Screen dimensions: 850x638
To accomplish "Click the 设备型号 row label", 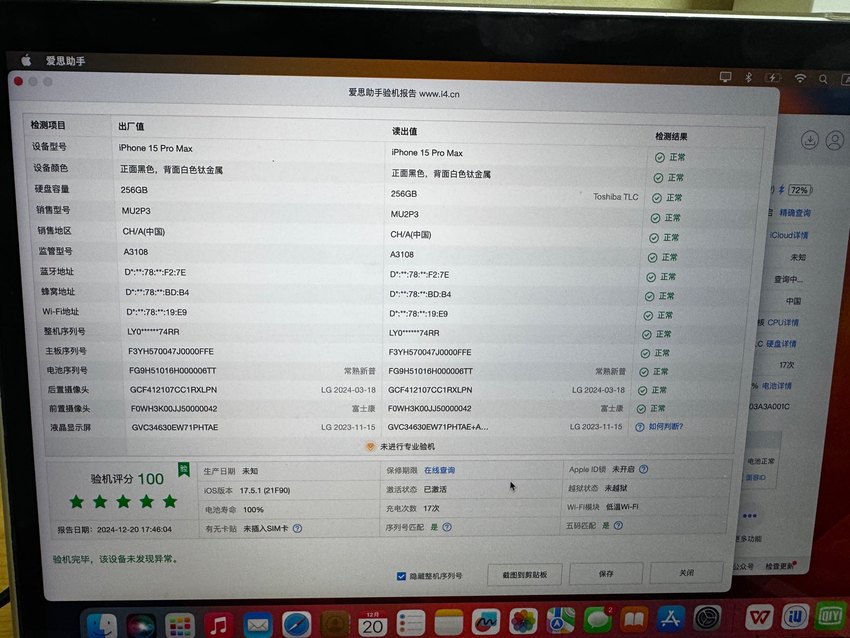I will [49, 146].
